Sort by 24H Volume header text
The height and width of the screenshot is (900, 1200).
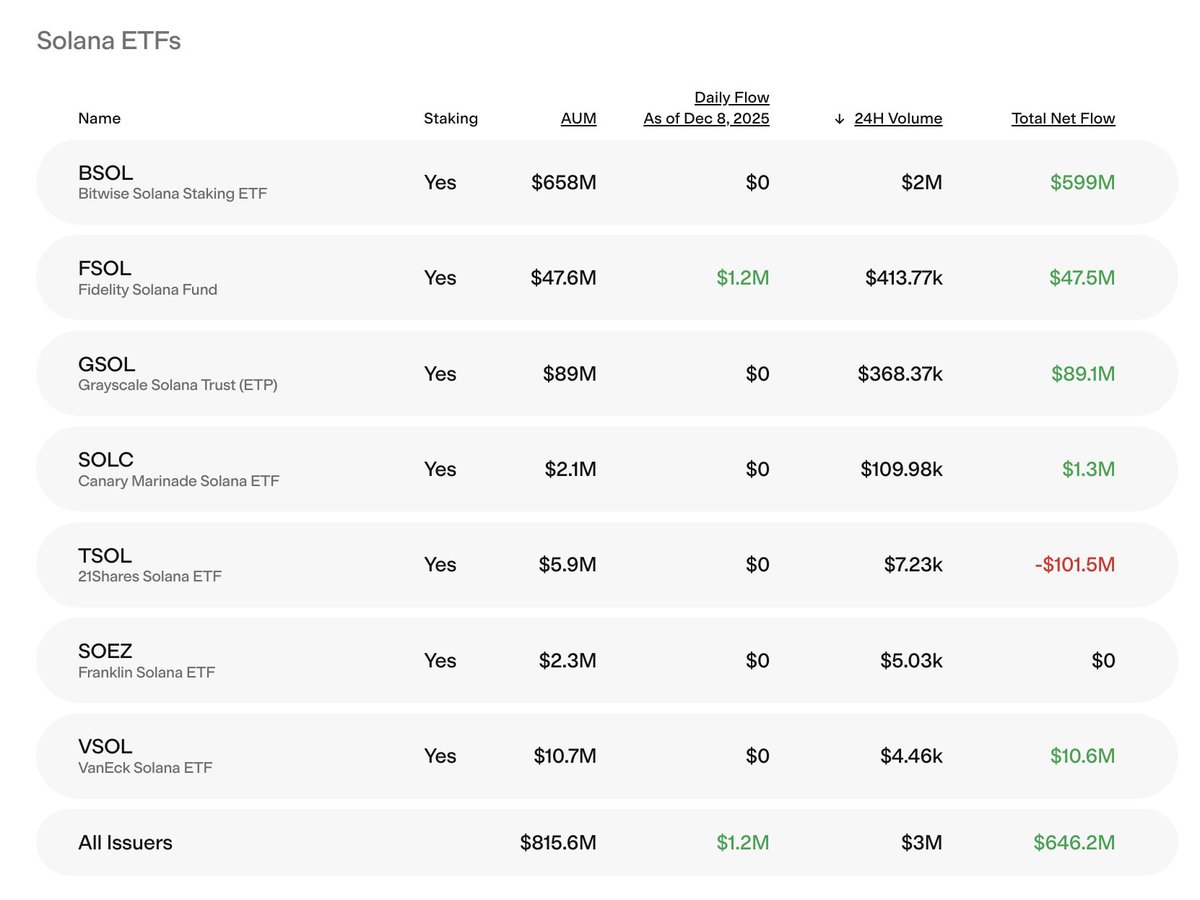pos(898,118)
